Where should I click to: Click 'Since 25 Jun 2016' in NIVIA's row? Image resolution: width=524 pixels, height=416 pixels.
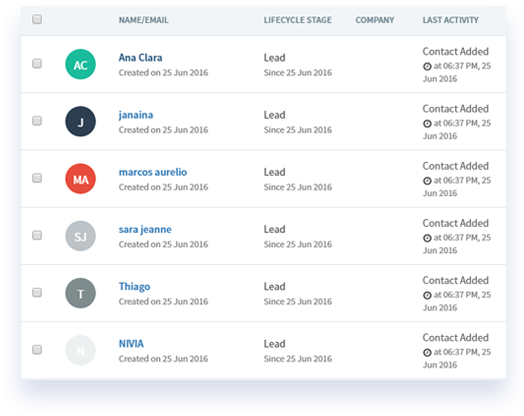(298, 359)
